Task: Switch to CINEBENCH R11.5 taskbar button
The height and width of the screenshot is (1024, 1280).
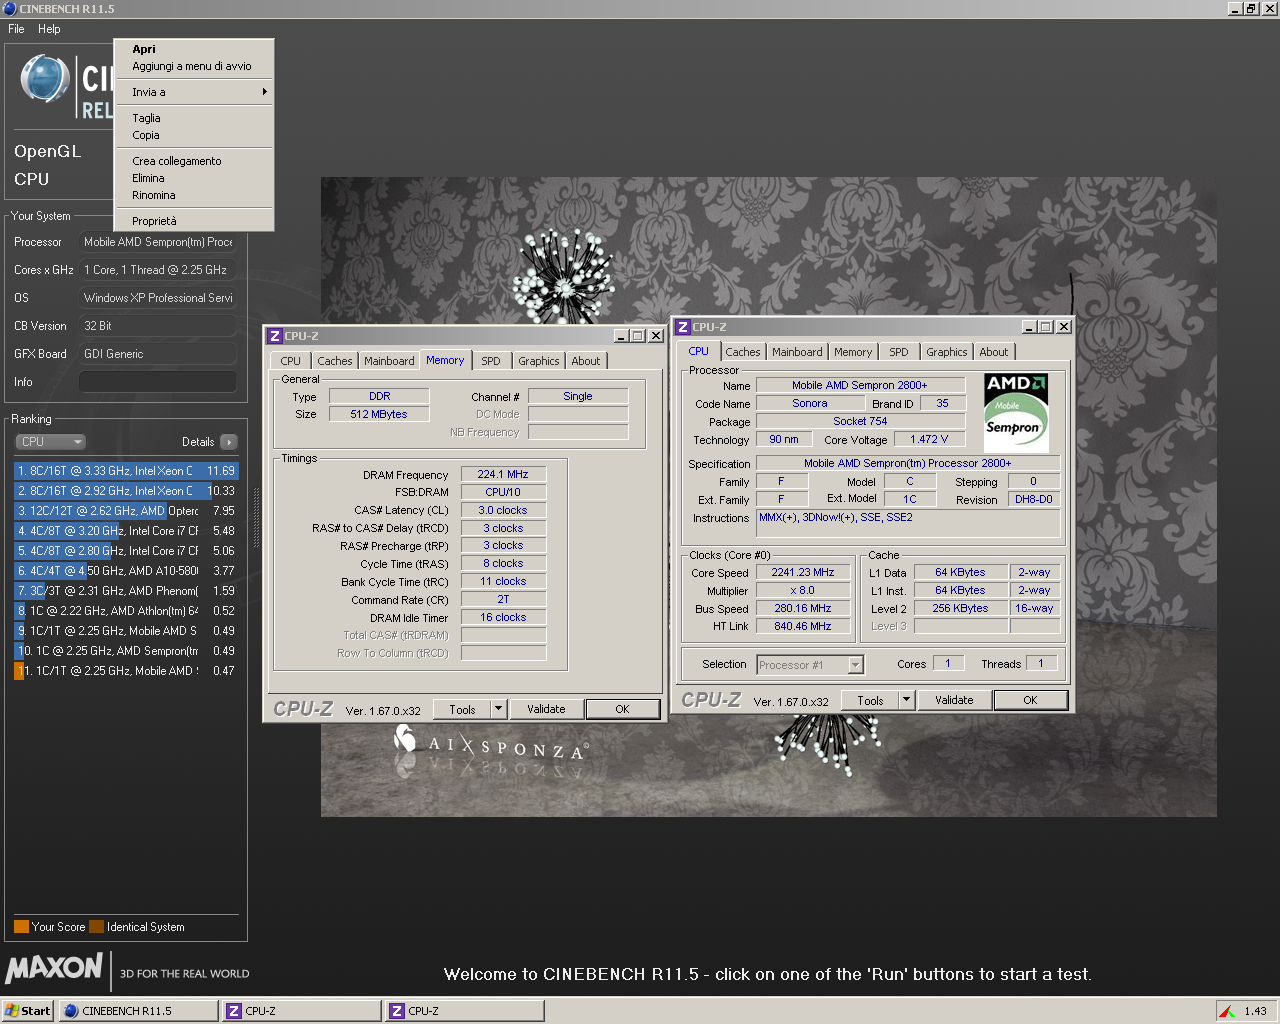Action: click(x=138, y=1011)
